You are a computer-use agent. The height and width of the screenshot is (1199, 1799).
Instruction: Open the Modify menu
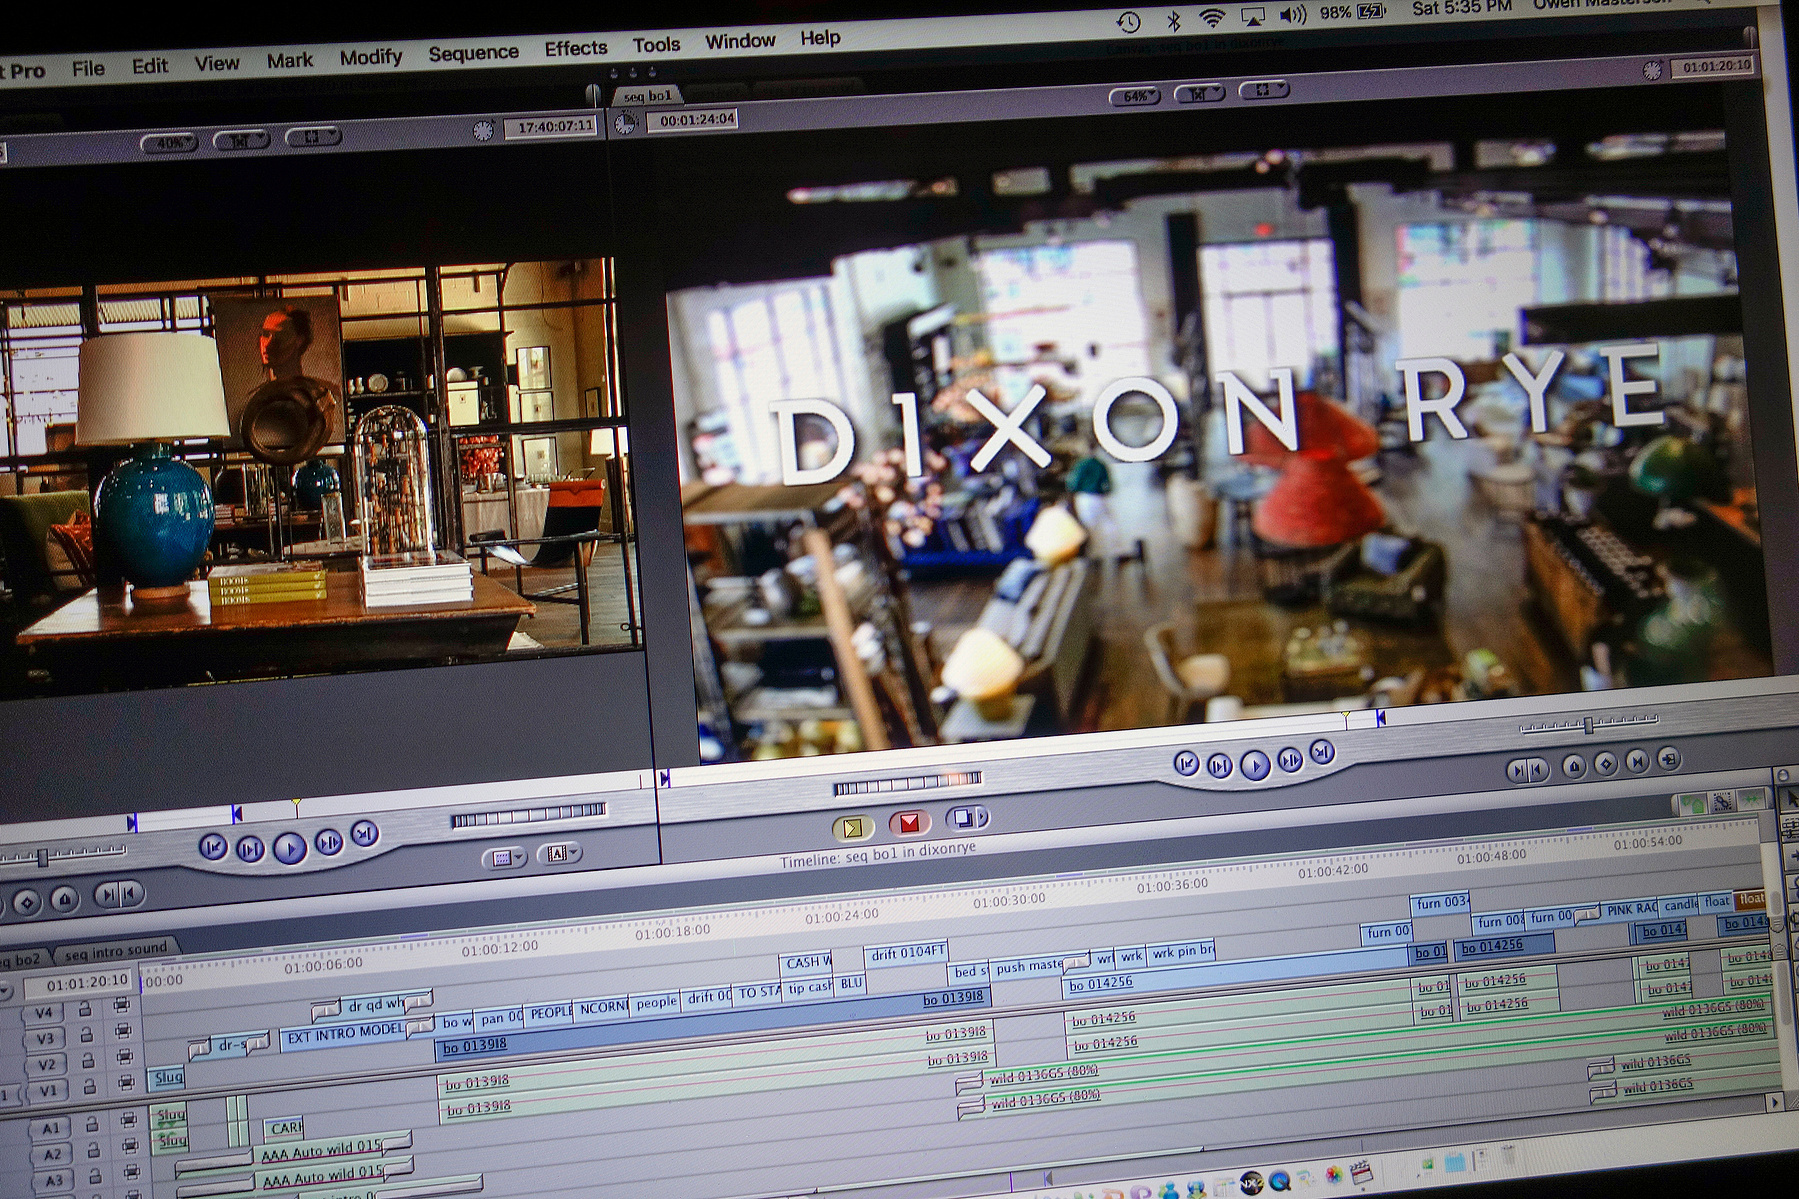click(x=370, y=57)
